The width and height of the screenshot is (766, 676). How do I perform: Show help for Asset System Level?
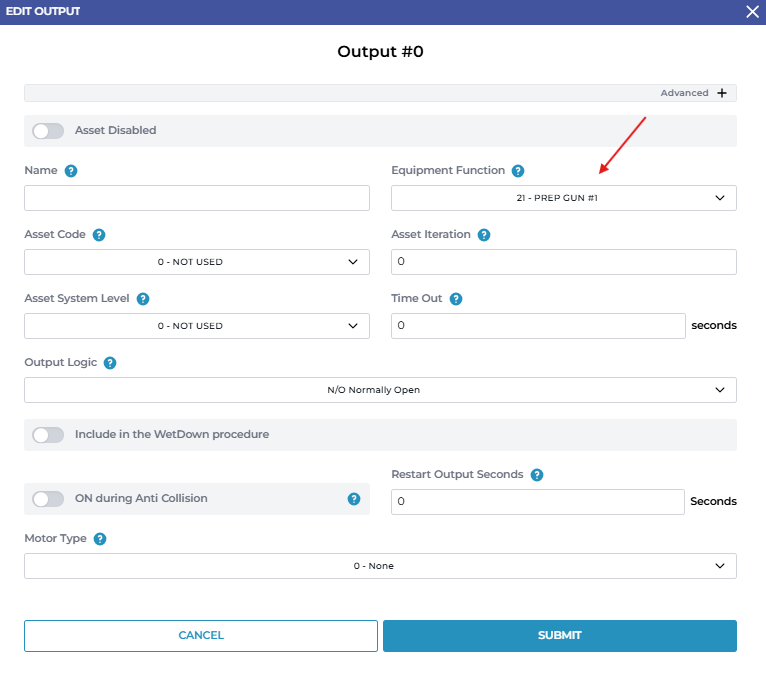coord(143,299)
